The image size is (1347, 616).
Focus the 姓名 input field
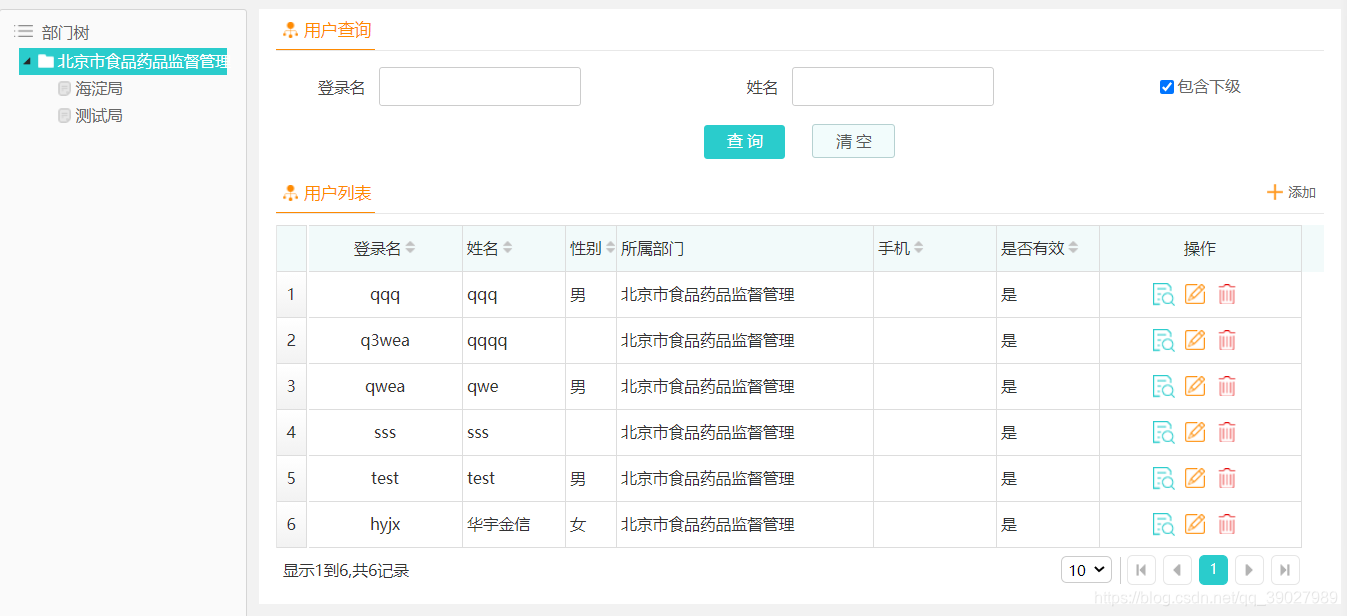coord(893,87)
